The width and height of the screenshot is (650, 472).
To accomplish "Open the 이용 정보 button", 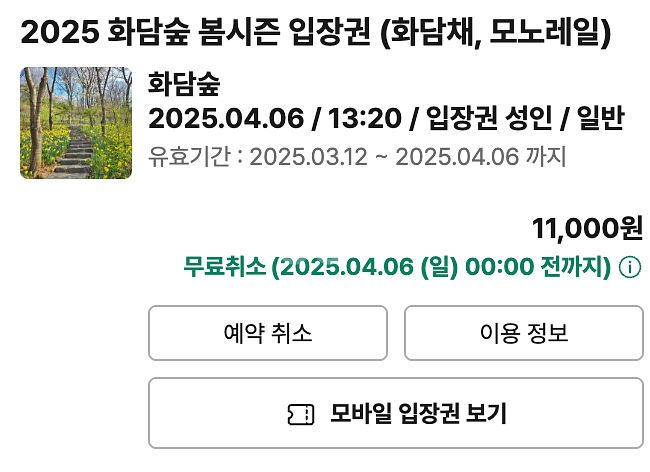I will [524, 333].
